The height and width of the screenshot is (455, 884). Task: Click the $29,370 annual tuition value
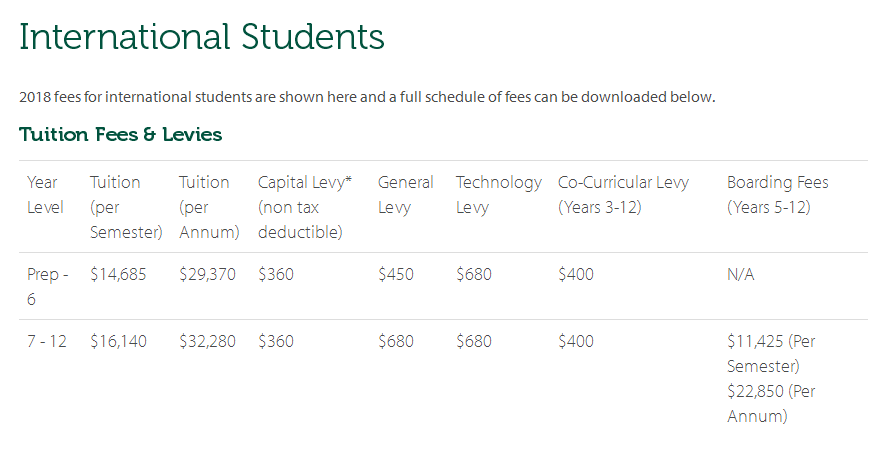point(207,274)
